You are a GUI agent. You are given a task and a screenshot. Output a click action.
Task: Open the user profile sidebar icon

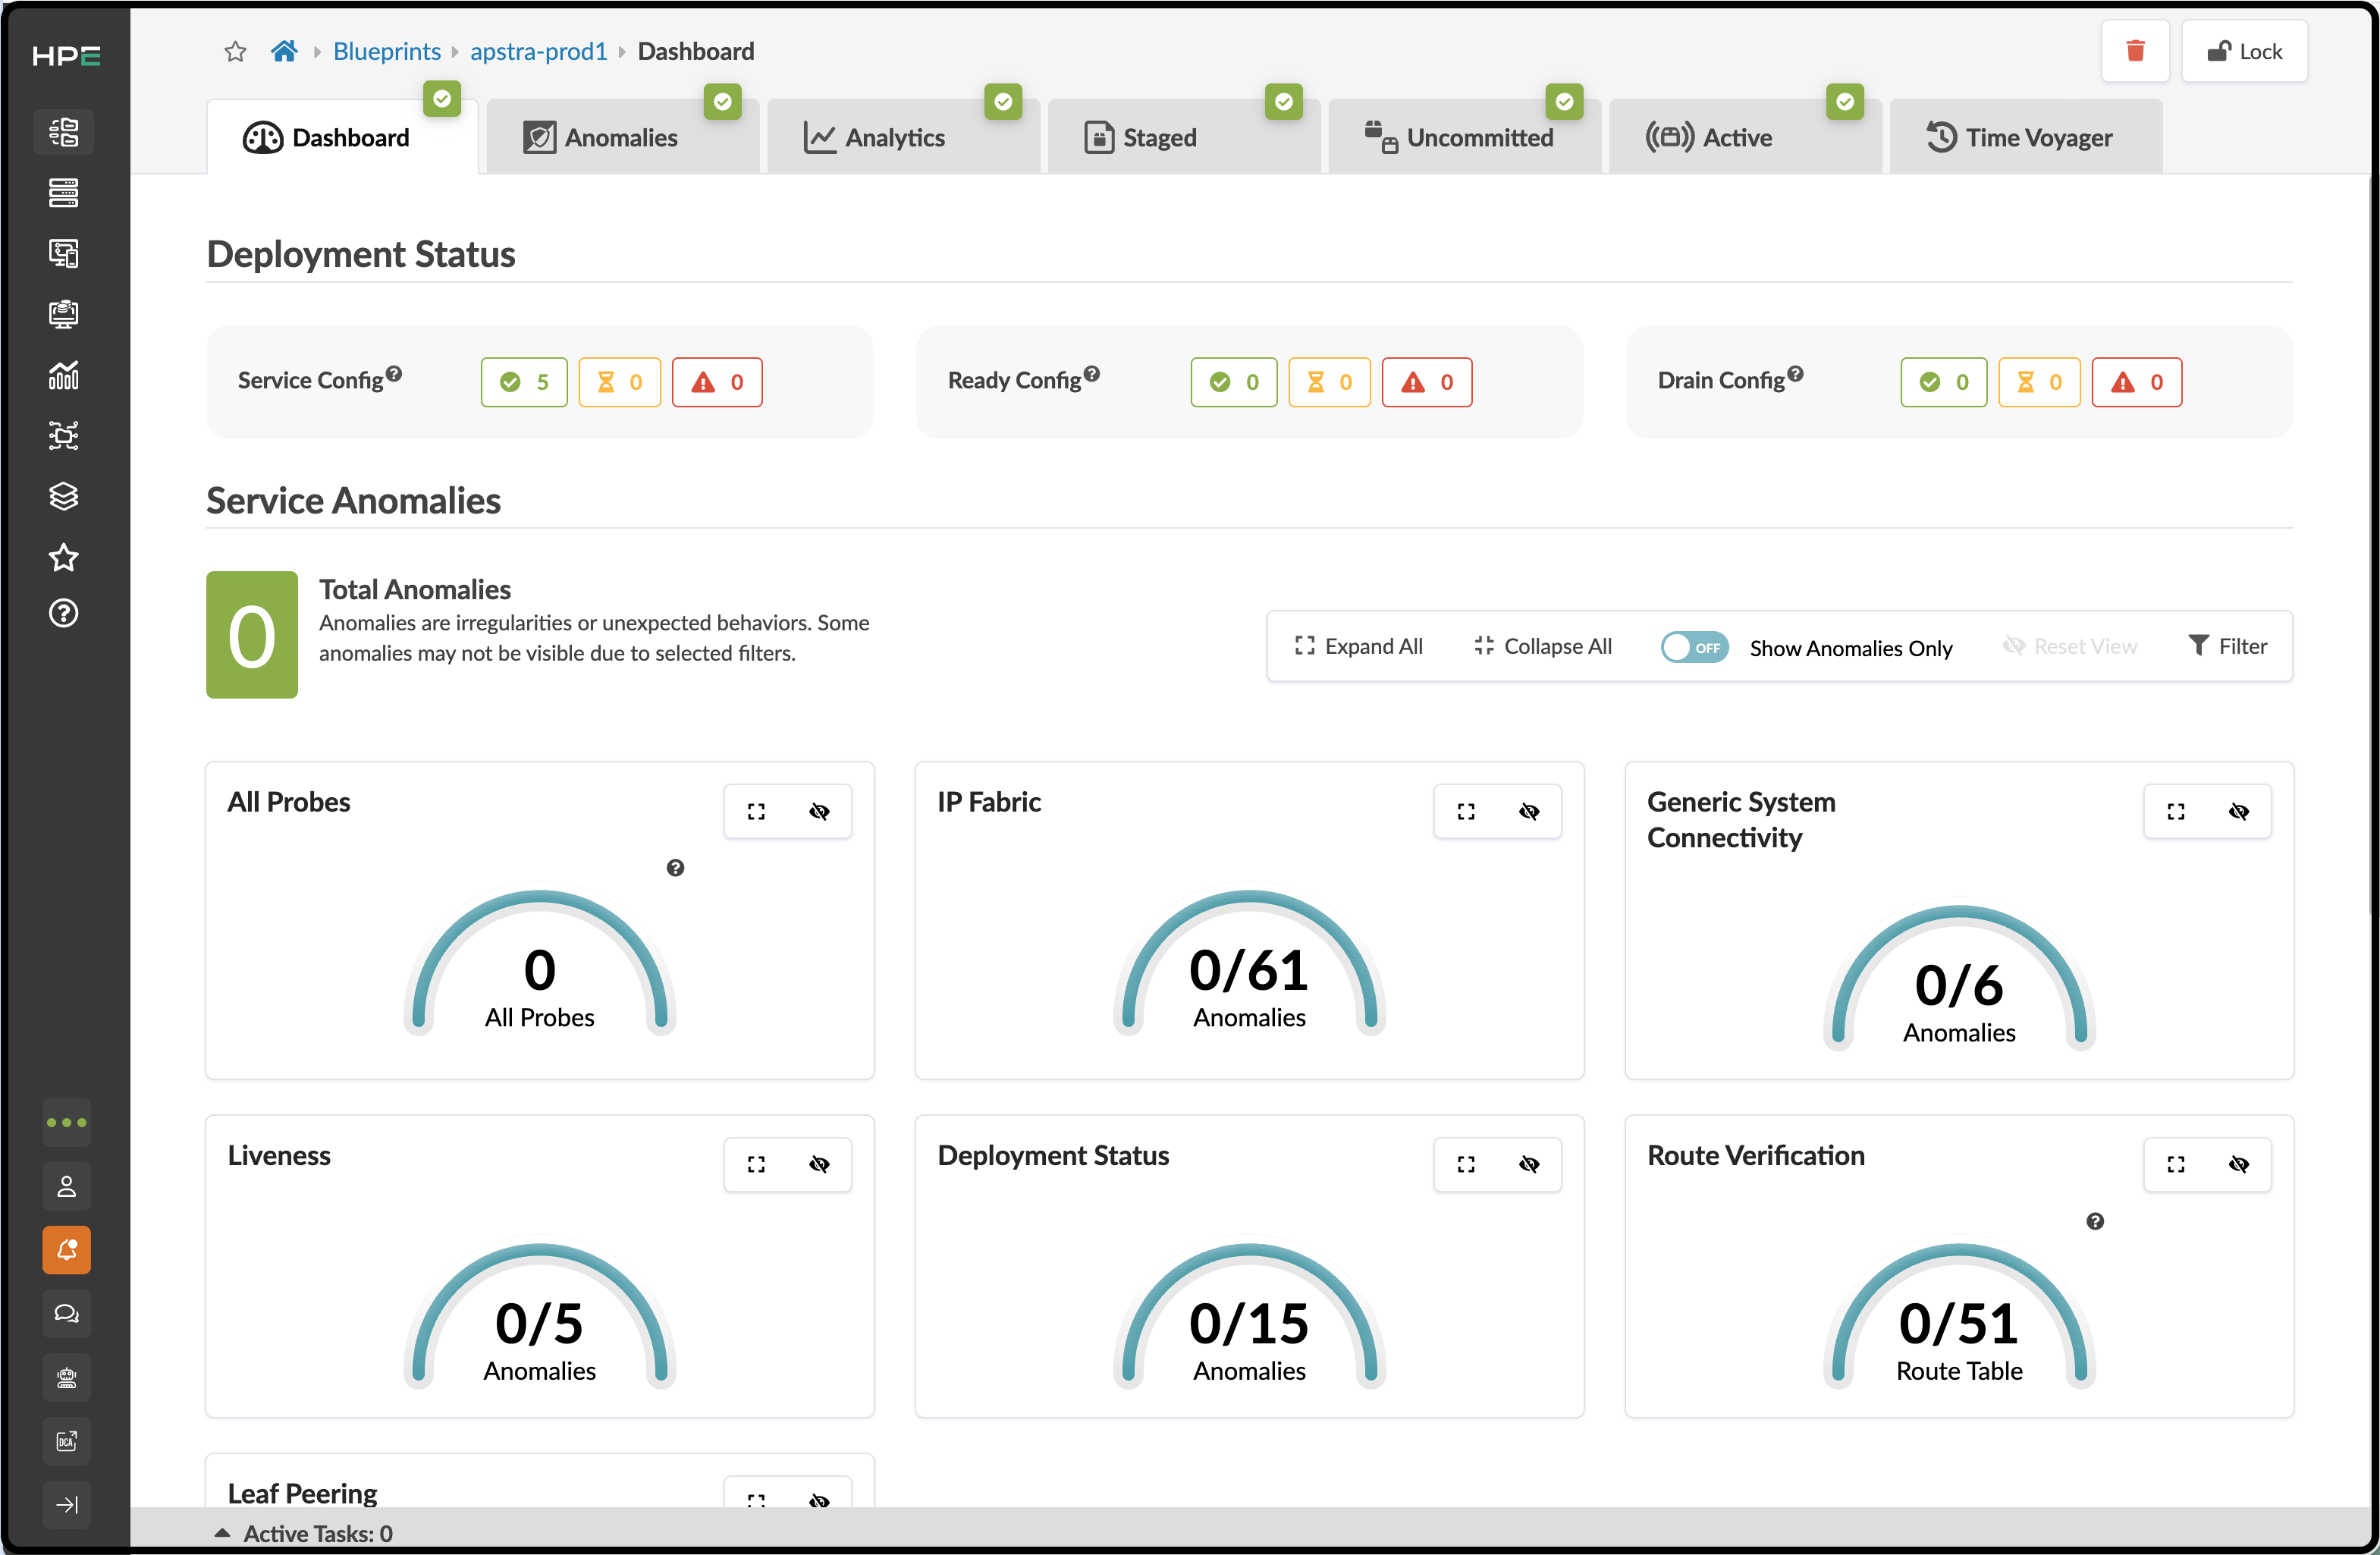click(x=67, y=1186)
